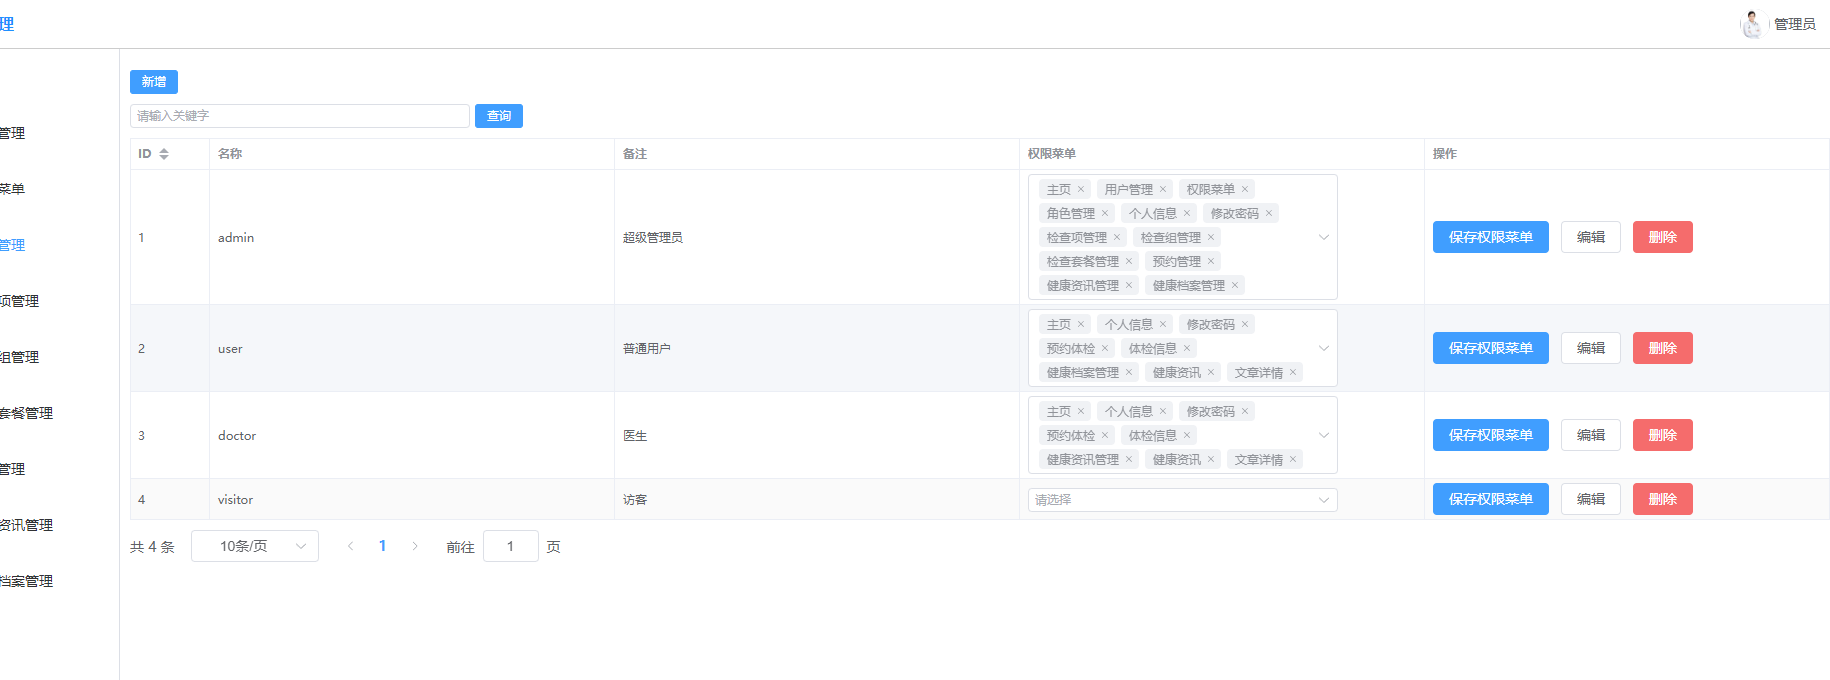This screenshot has width=1830, height=680.
Task: Remove the 用户管理 tag from admin row
Action: tap(1163, 189)
